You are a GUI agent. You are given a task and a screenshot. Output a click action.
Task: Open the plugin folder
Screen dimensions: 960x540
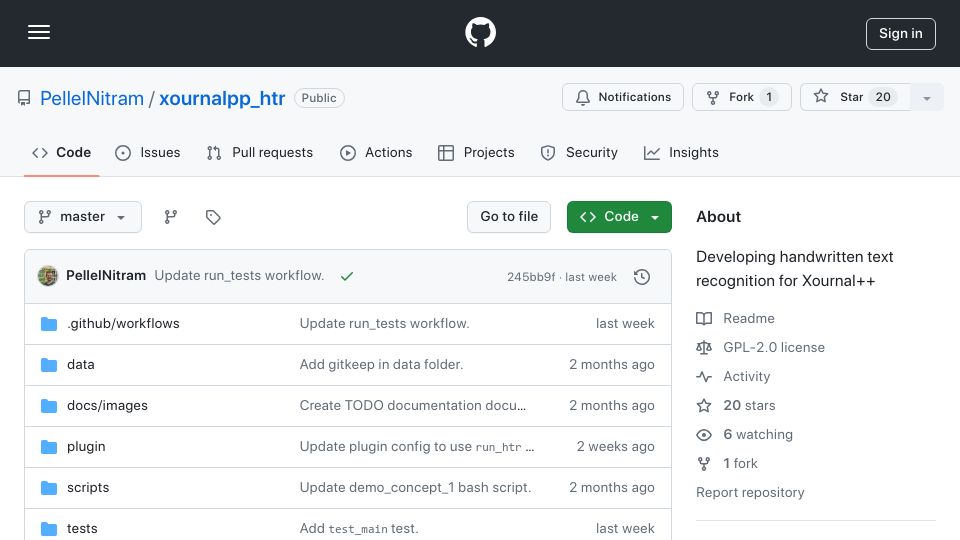[x=86, y=446]
